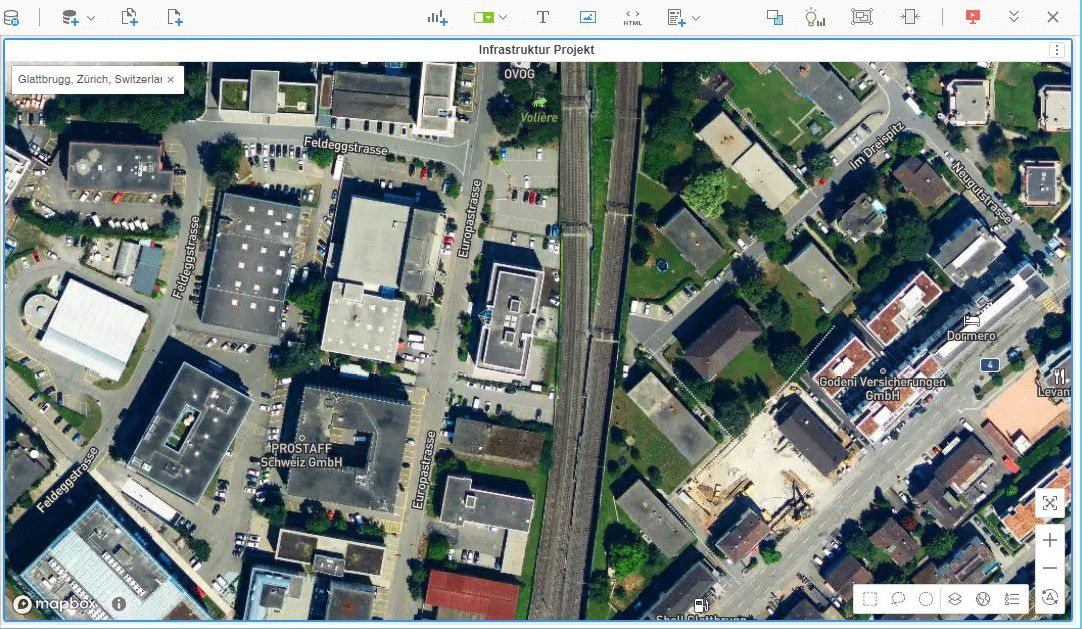Click the Mapbox attribution link
This screenshot has width=1082, height=629.
tap(54, 604)
